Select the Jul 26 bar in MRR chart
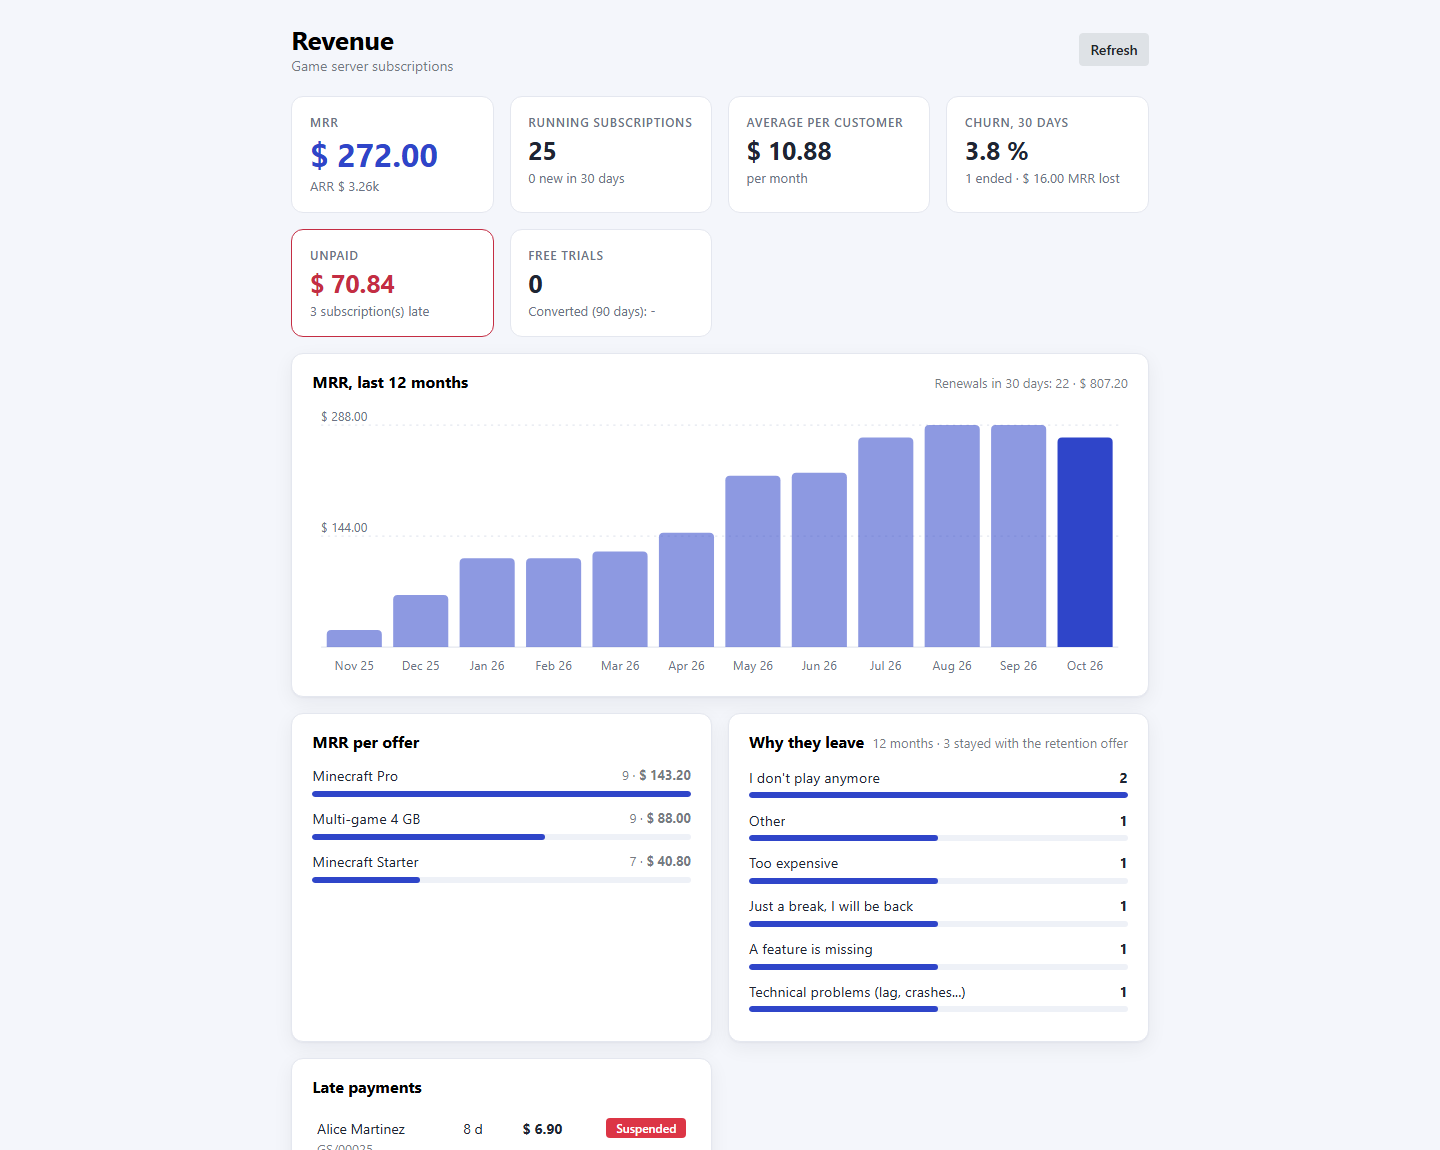 point(886,542)
